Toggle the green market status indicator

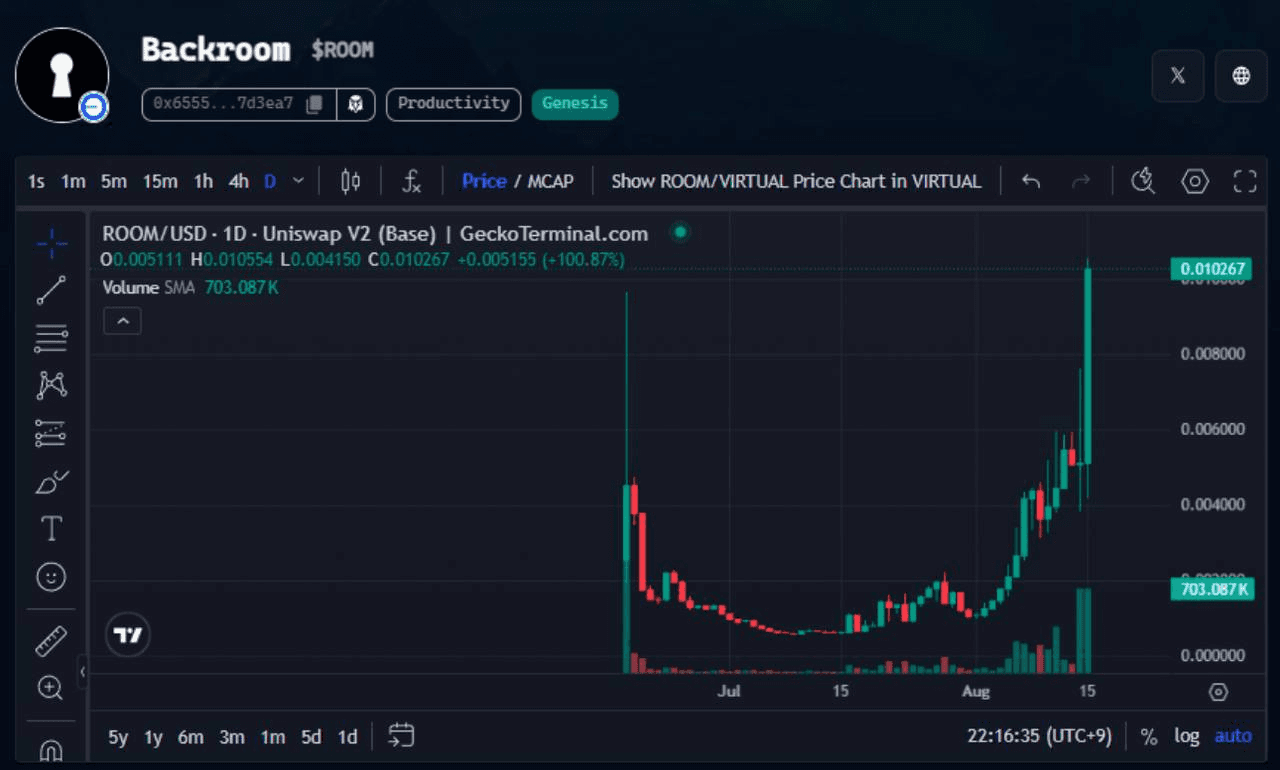tap(680, 233)
